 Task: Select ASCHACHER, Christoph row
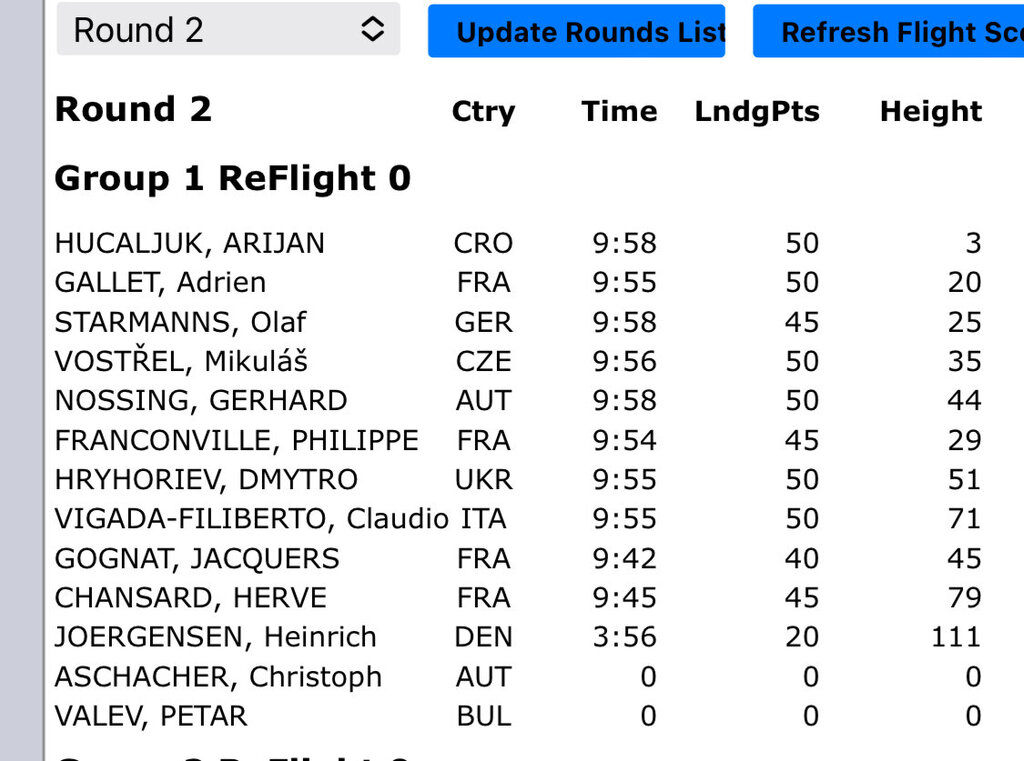point(218,677)
